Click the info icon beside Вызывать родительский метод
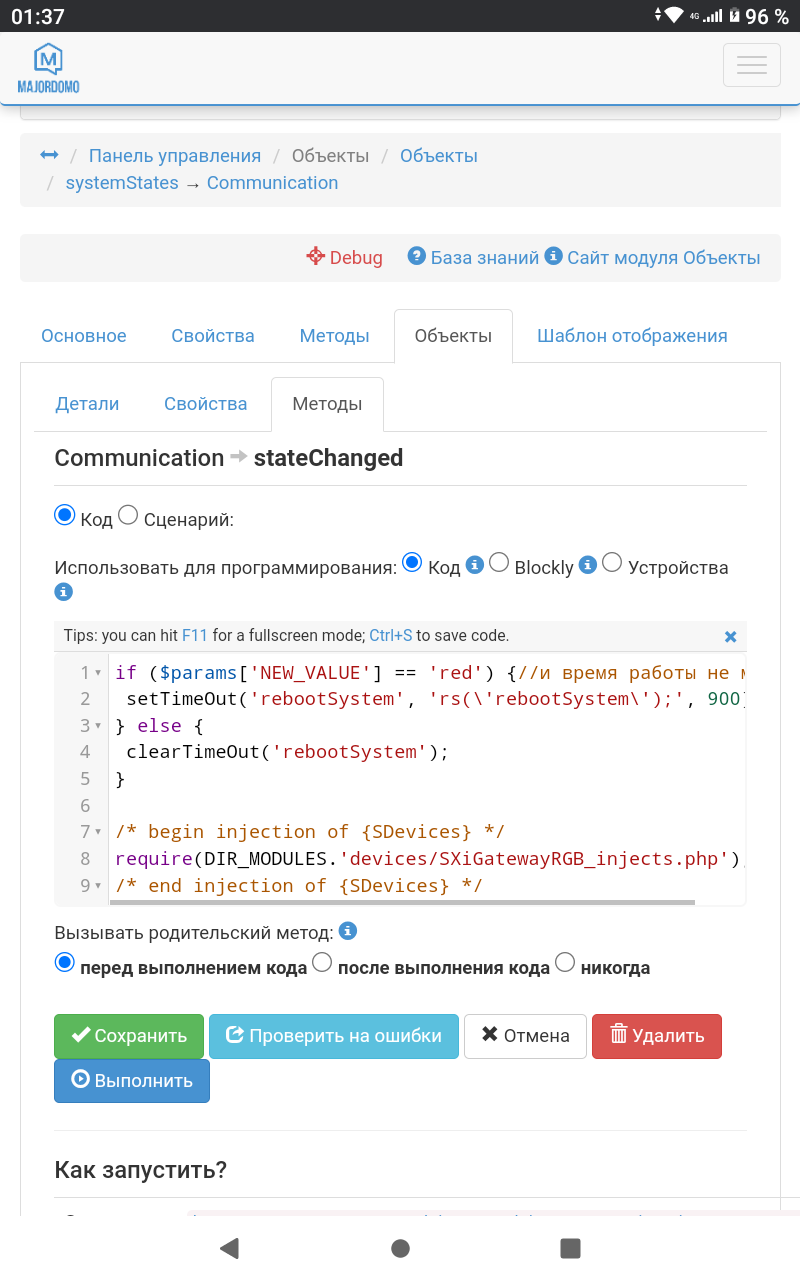Viewport: 800px width, 1280px height. click(347, 931)
